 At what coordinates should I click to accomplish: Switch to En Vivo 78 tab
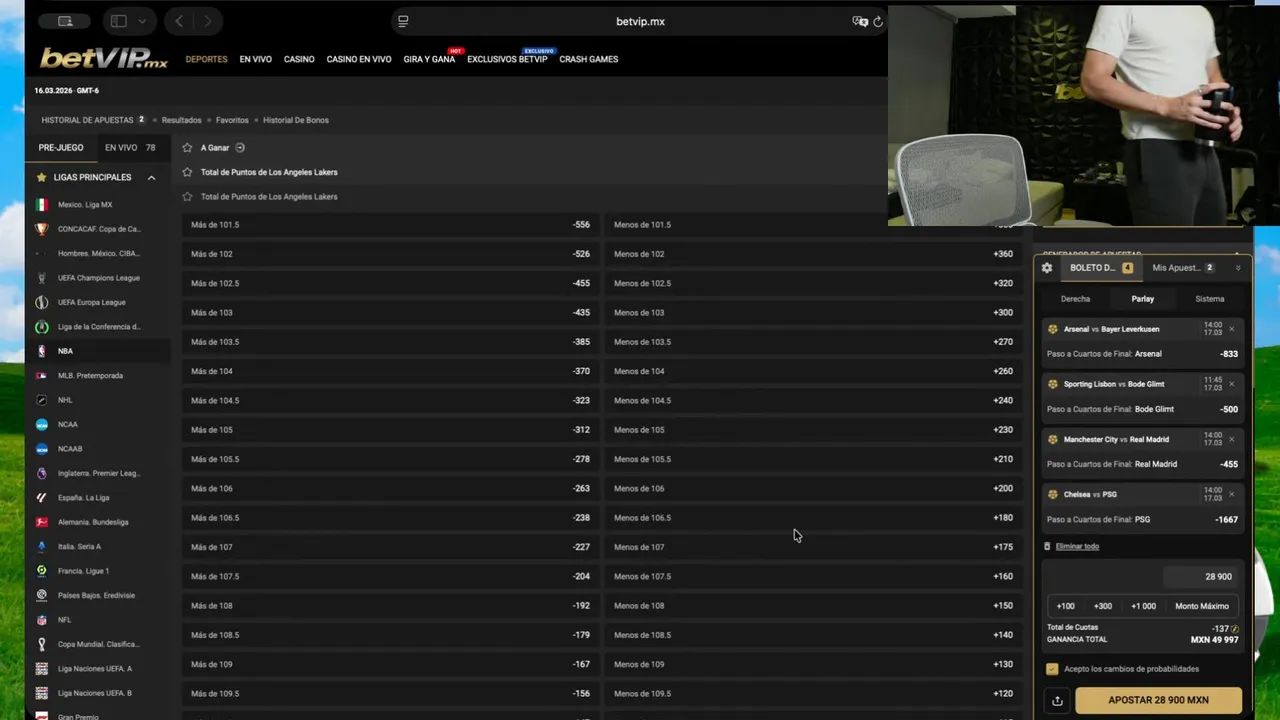point(130,147)
